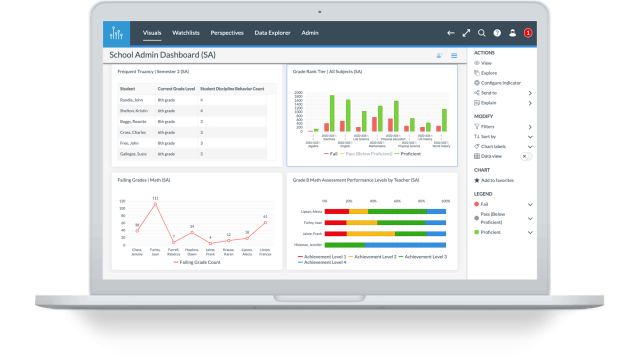Click the Failing Grades Math chart title
Viewport: 640px width, 361px height.
[144, 180]
